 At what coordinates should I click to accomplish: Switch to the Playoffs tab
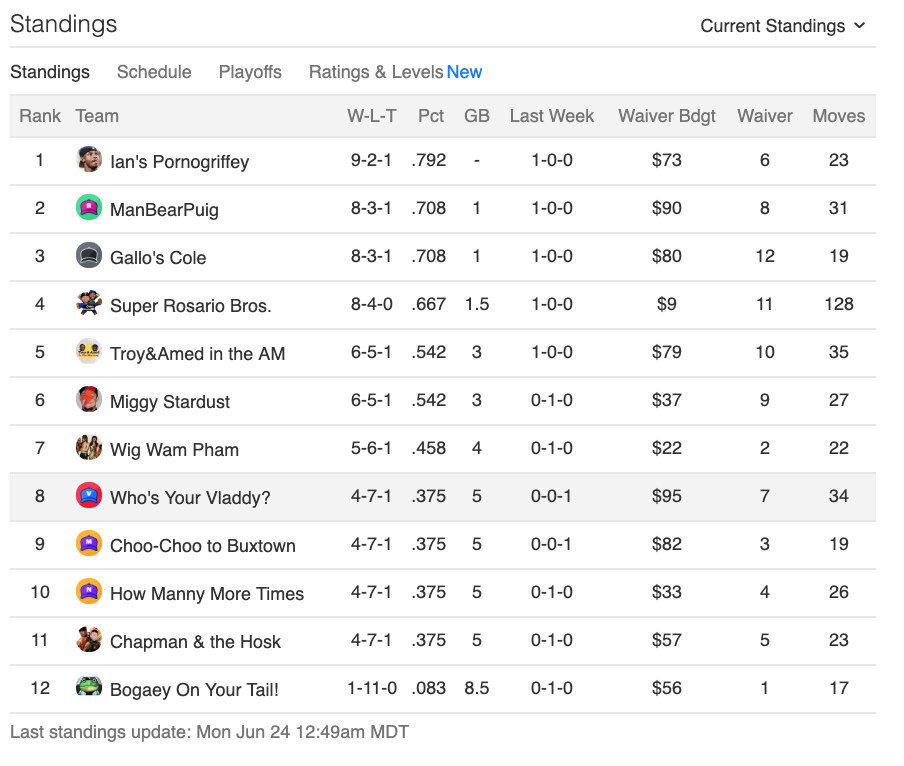click(250, 72)
